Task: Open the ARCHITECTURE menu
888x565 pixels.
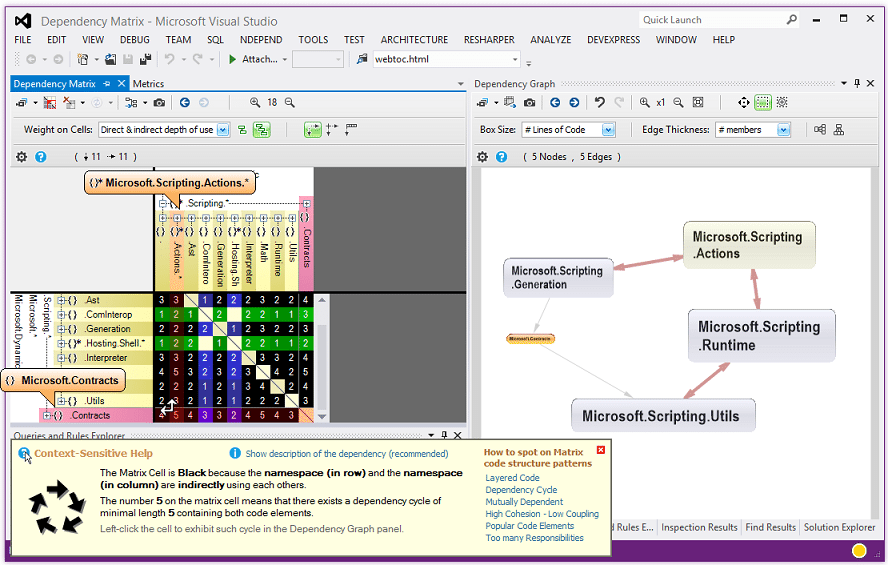Action: tap(414, 40)
